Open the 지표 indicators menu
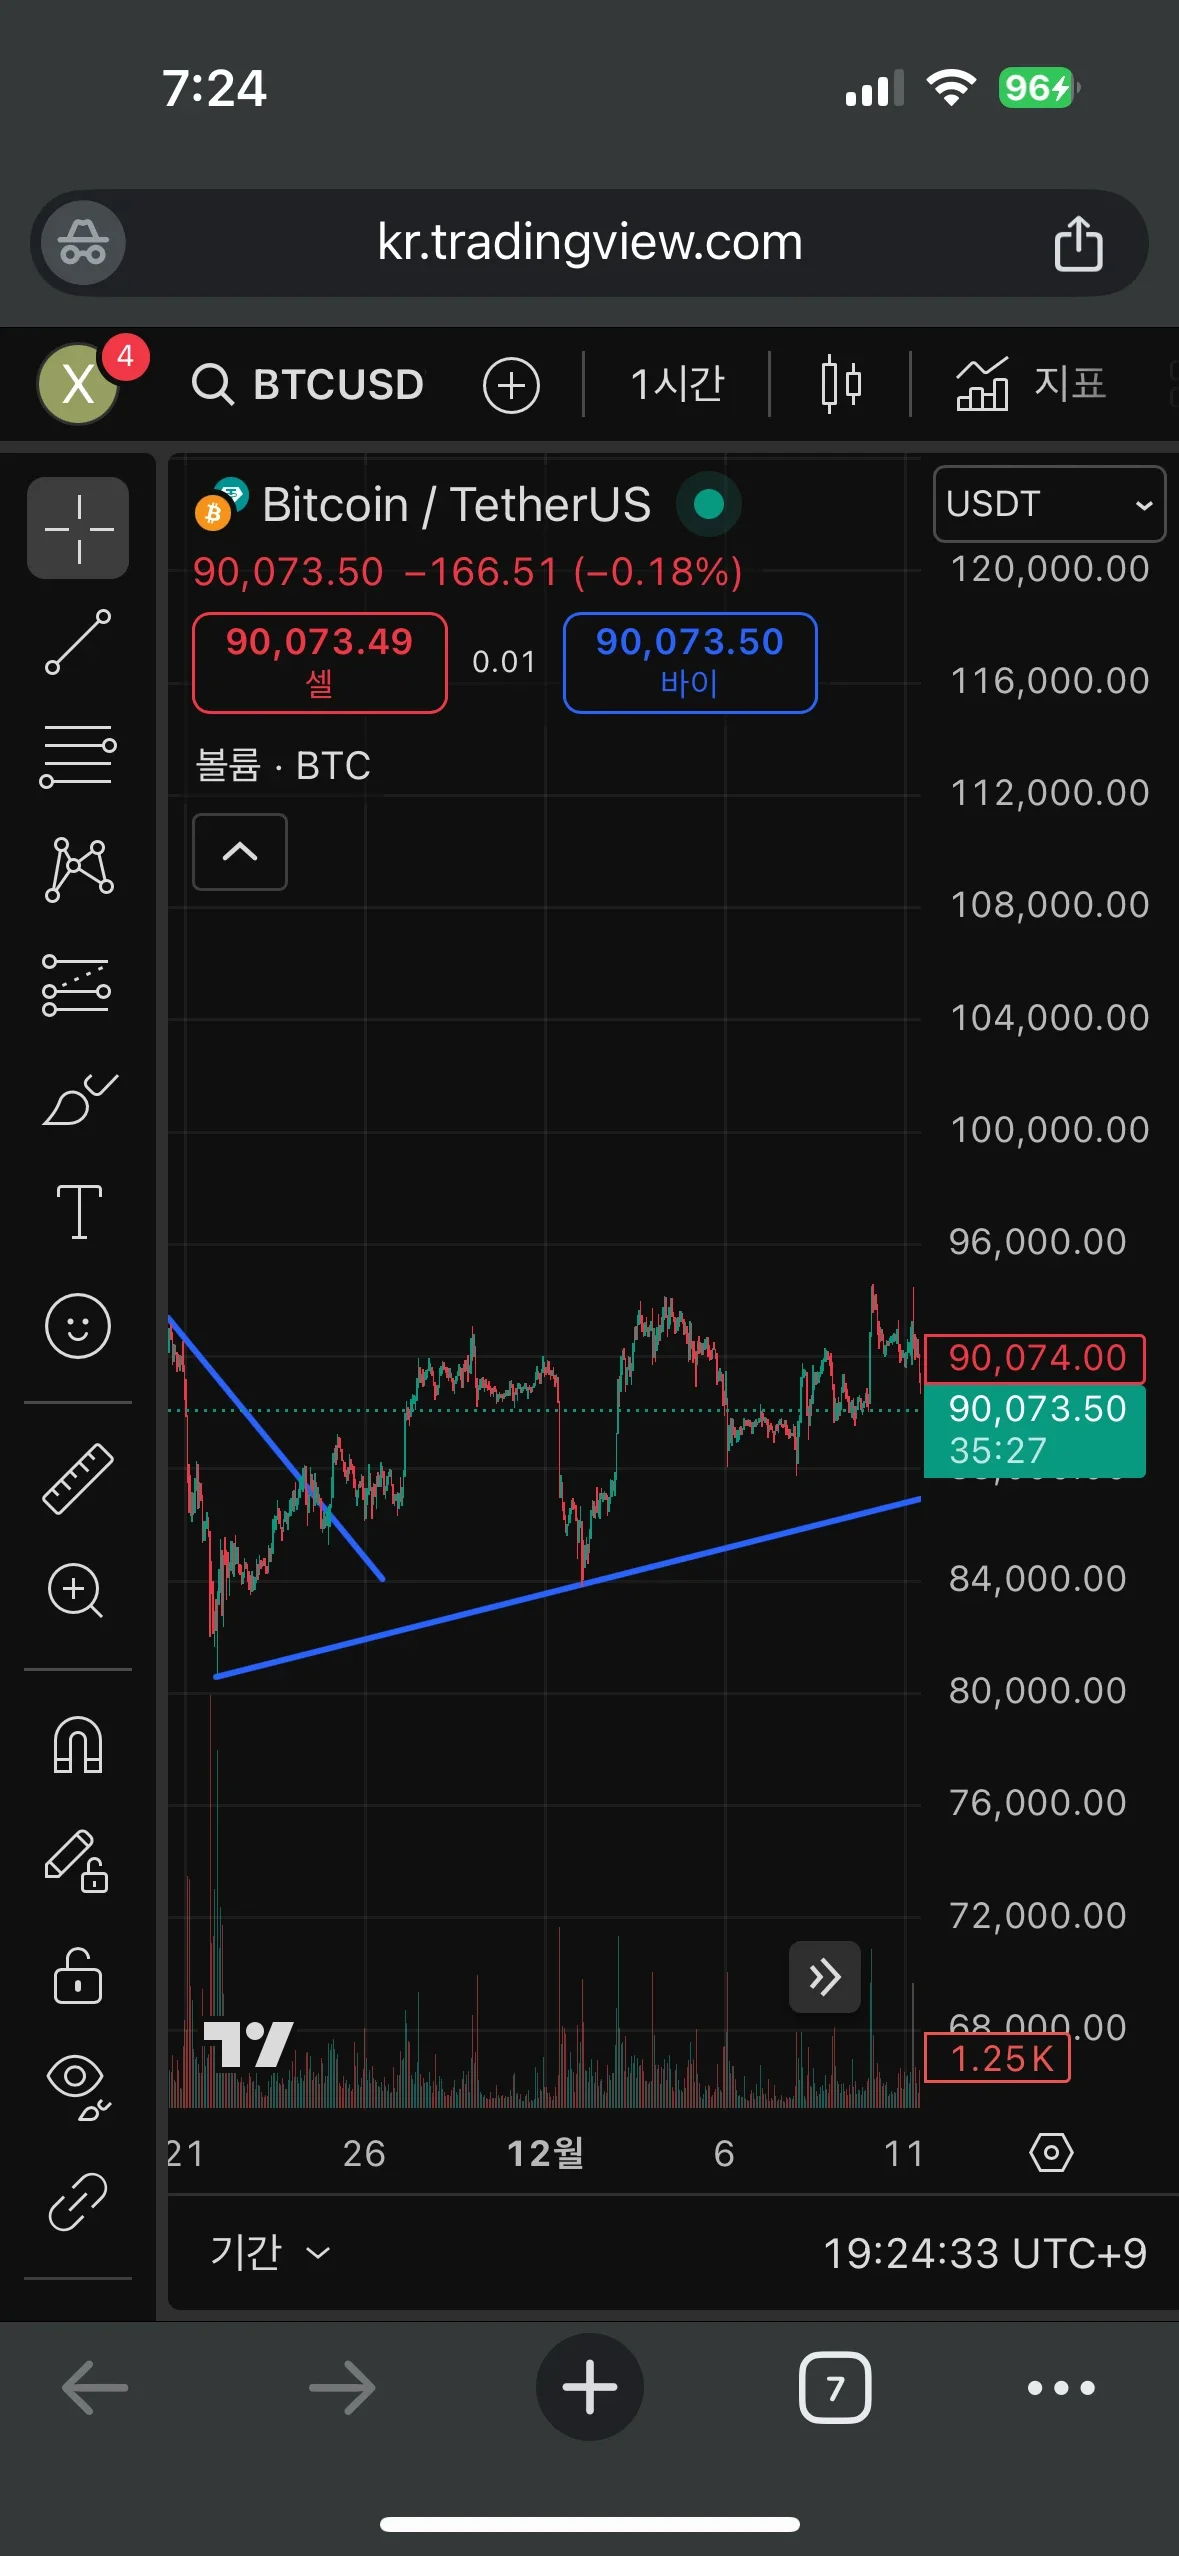Screen dimensions: 1179x2556 1032,384
